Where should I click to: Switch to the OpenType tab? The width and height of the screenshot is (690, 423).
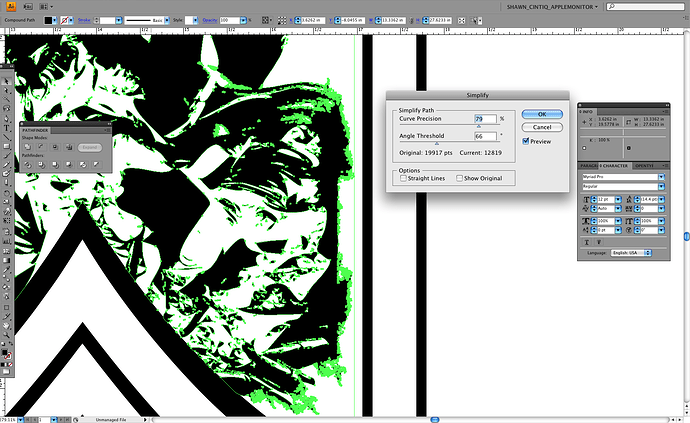point(644,166)
